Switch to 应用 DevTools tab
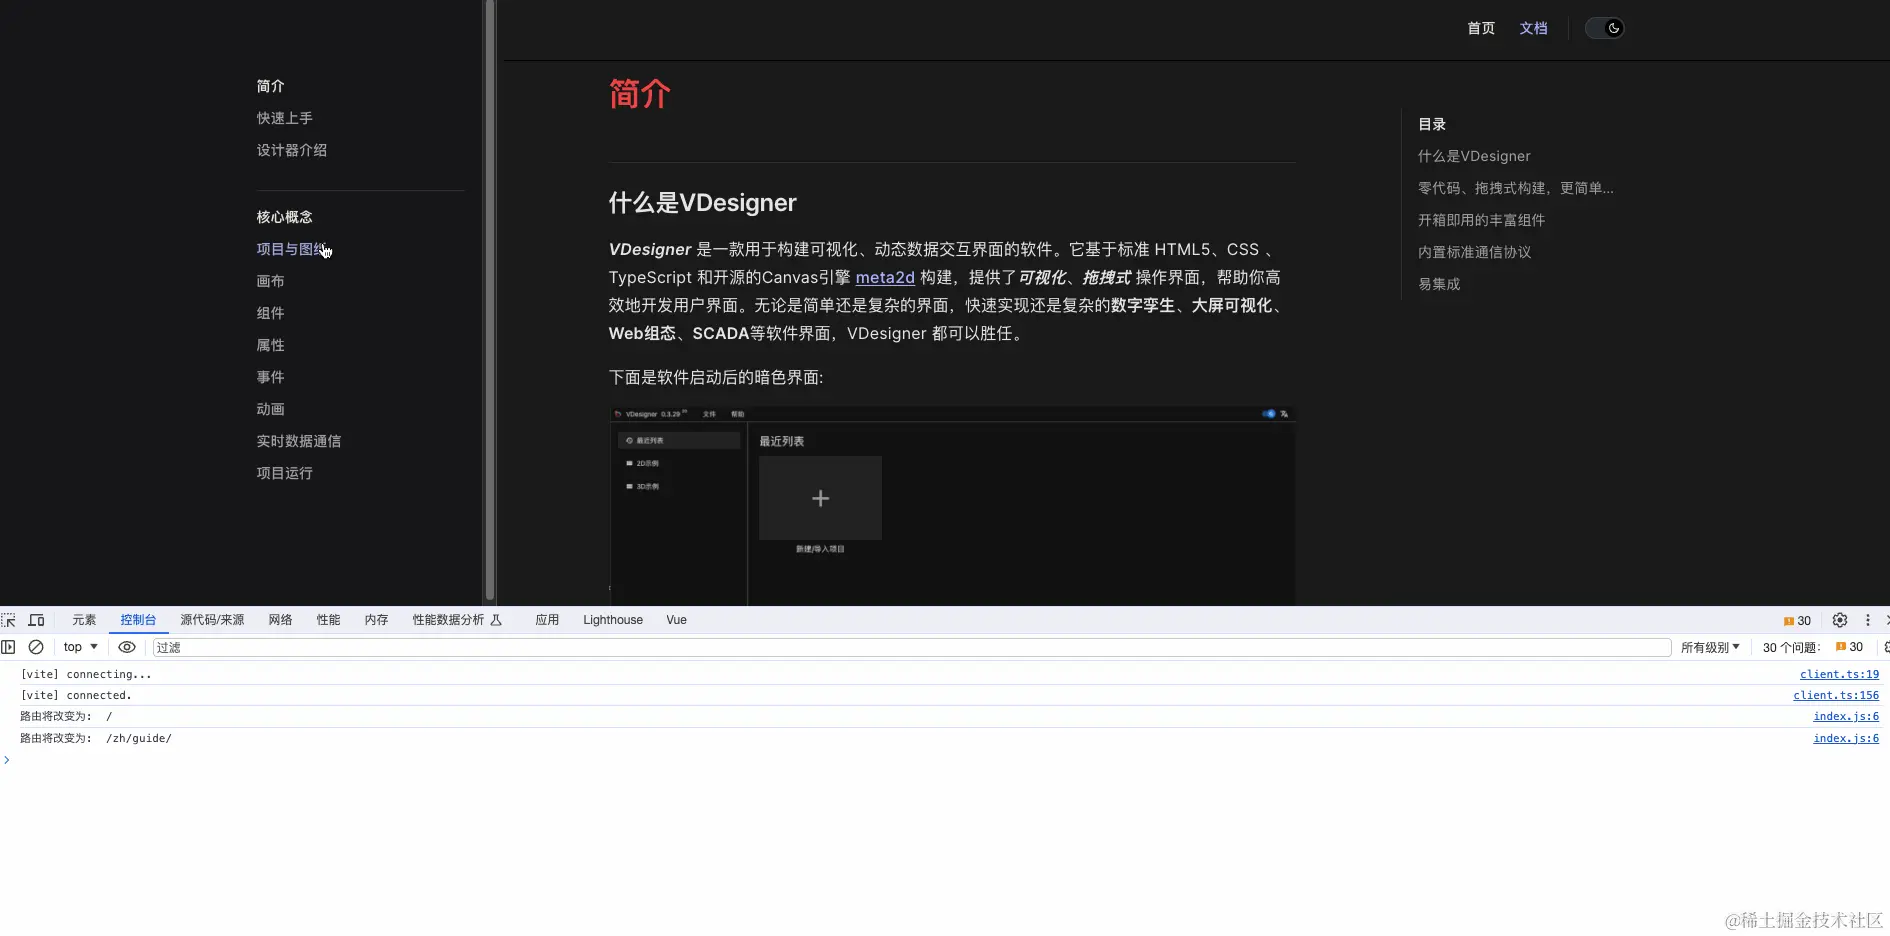 [547, 620]
